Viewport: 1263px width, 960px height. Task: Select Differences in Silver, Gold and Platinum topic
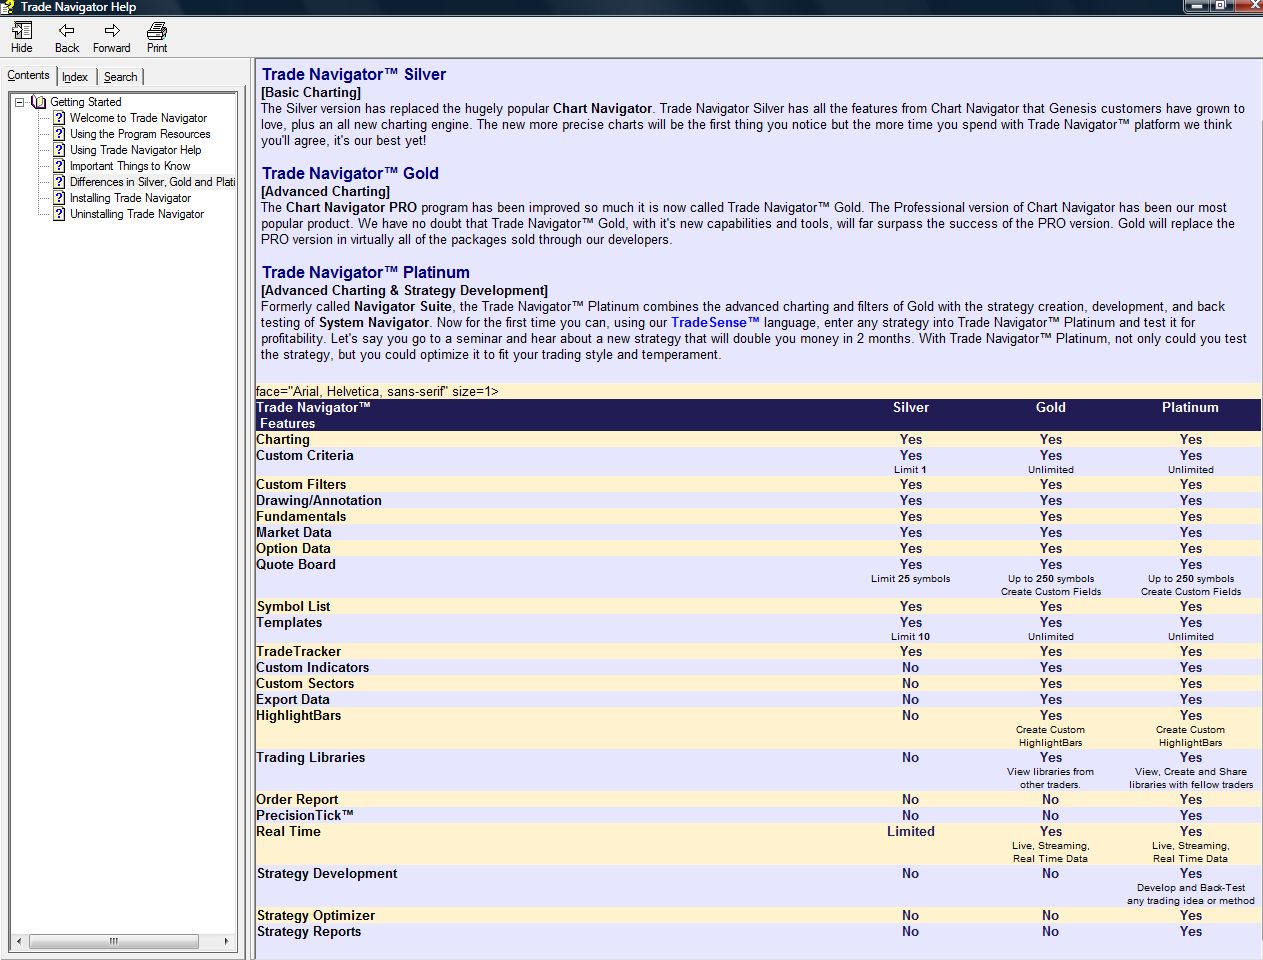(152, 182)
